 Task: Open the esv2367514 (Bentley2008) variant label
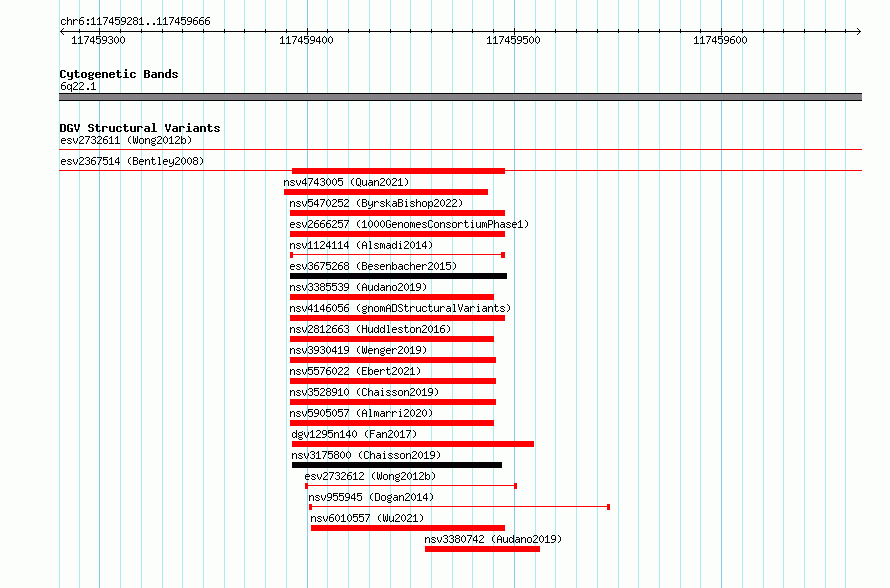[132, 161]
